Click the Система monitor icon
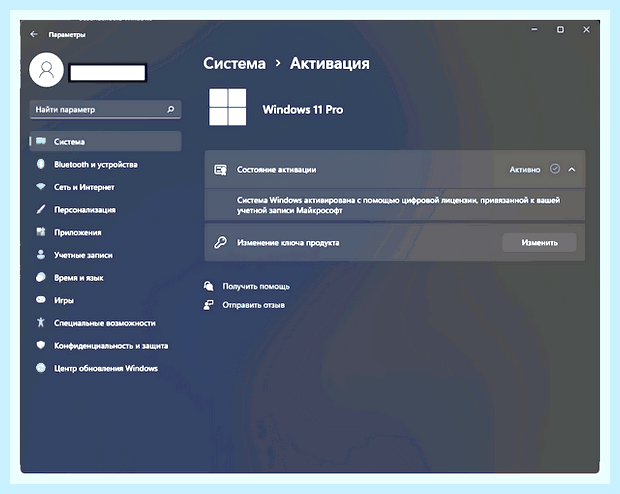620x494 pixels. point(41,141)
